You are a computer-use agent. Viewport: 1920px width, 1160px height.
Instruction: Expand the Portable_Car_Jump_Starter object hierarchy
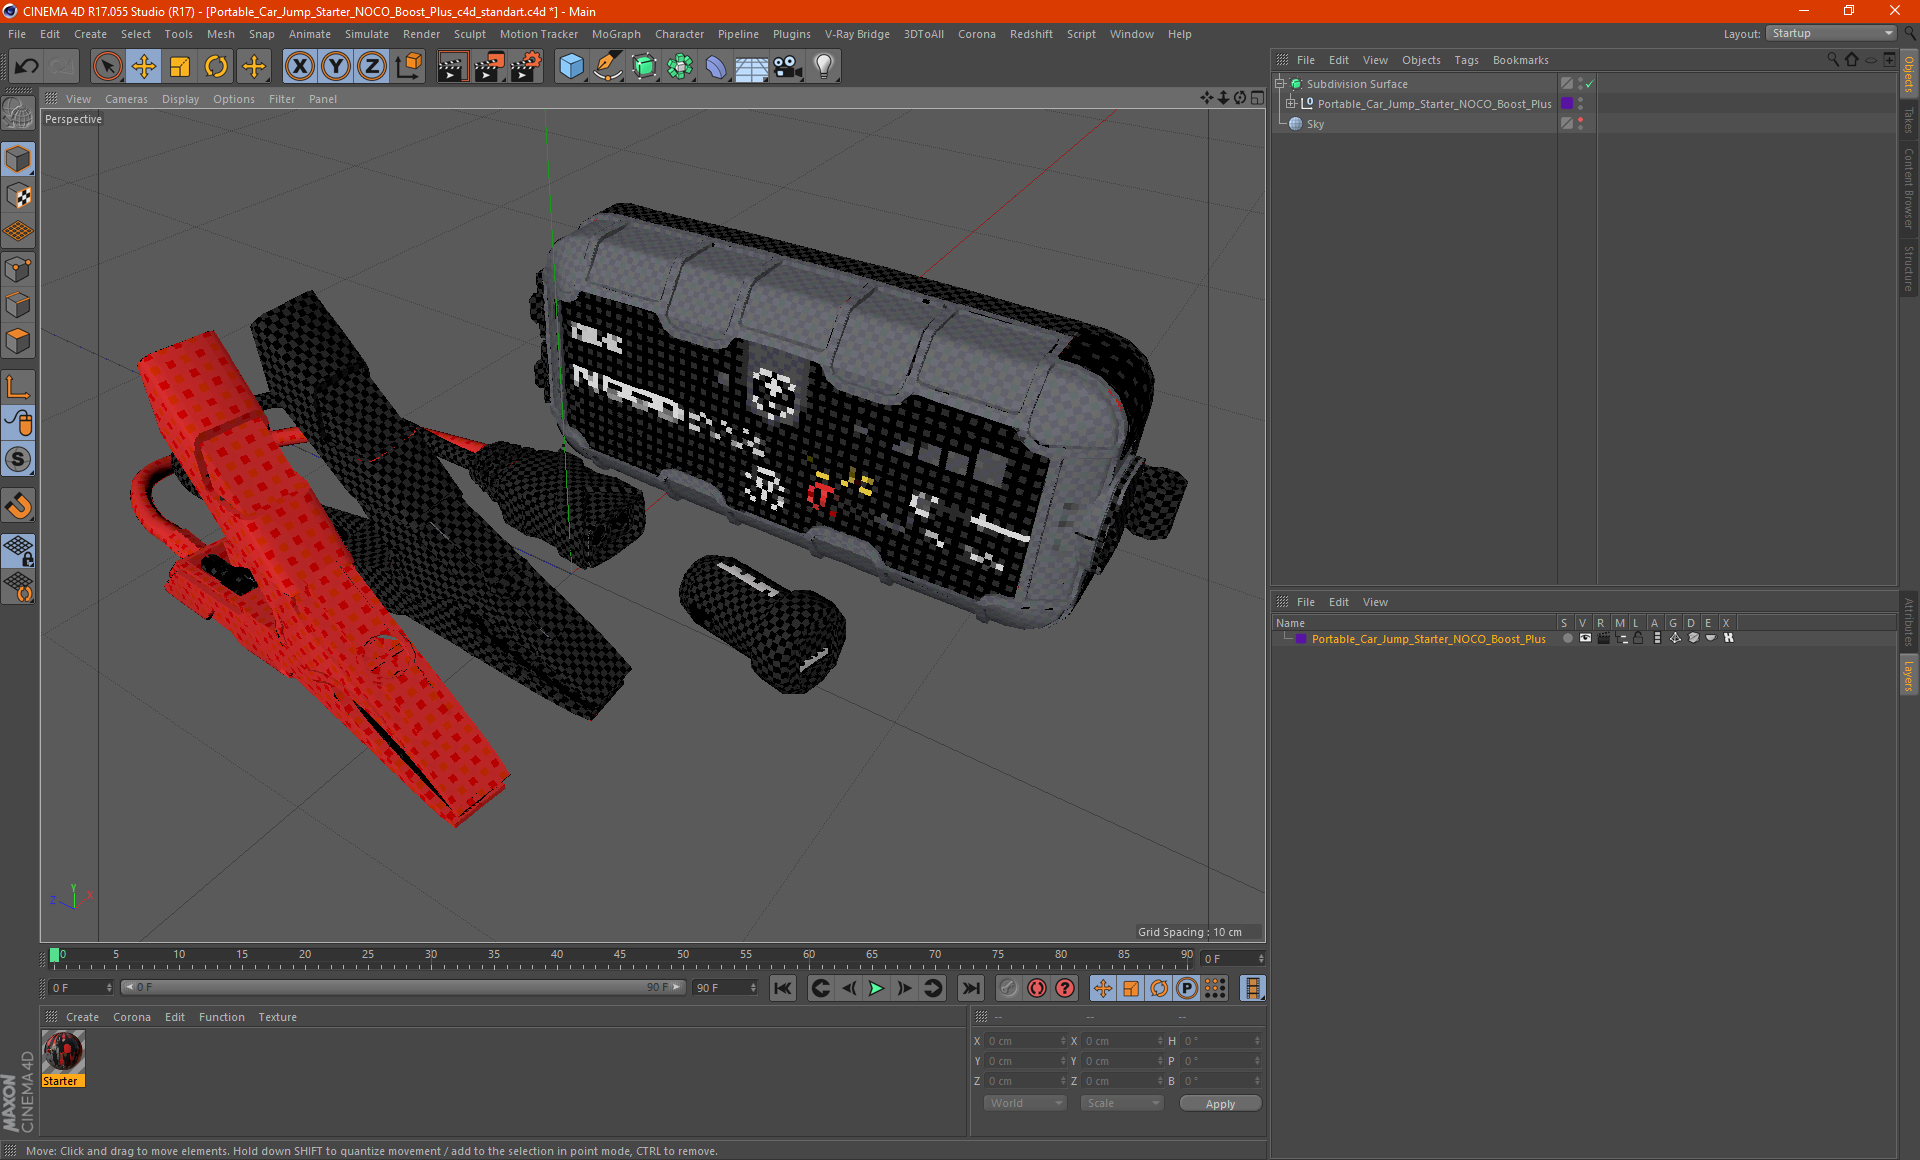coord(1291,104)
